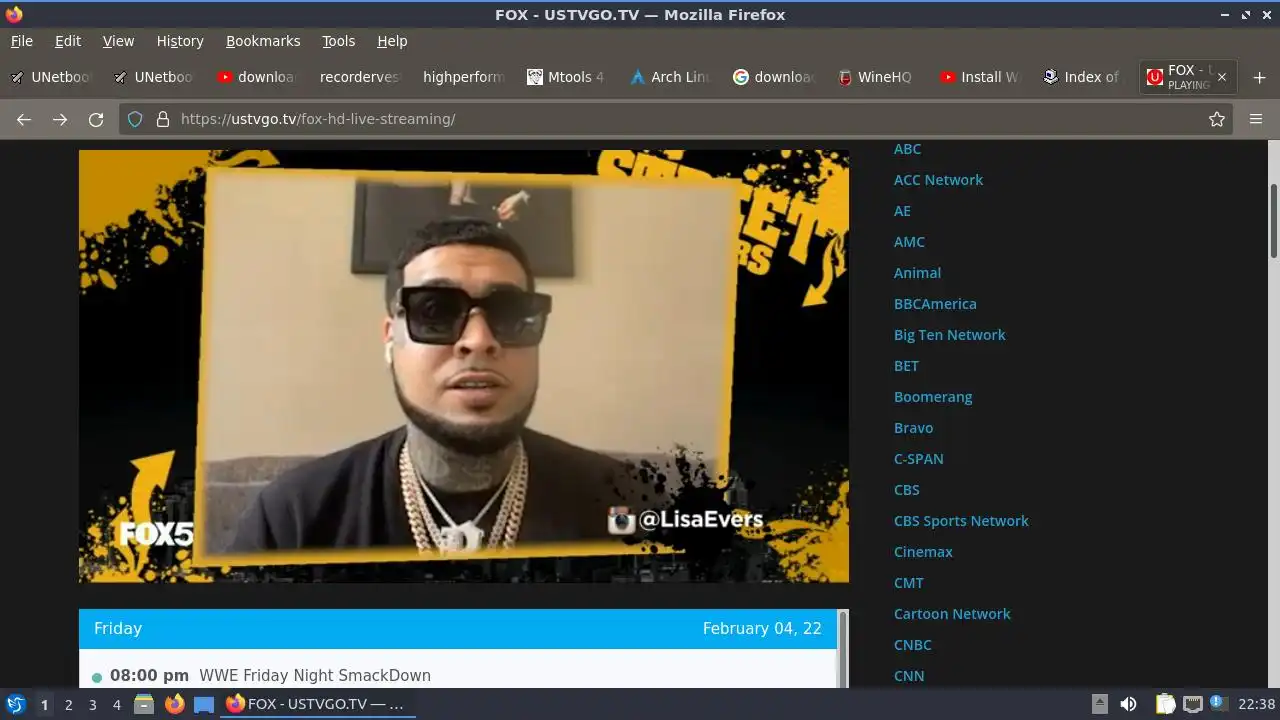Open tracking protection shield icon
Viewport: 1280px width, 720px height.
[x=135, y=119]
